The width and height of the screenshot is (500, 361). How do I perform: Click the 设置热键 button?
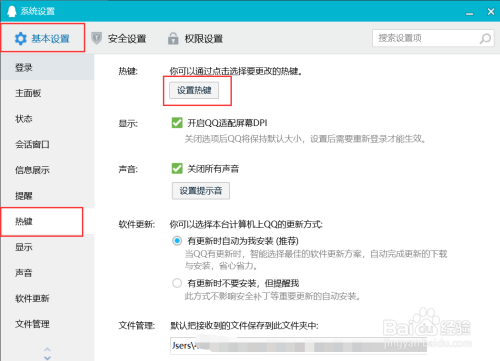[194, 90]
